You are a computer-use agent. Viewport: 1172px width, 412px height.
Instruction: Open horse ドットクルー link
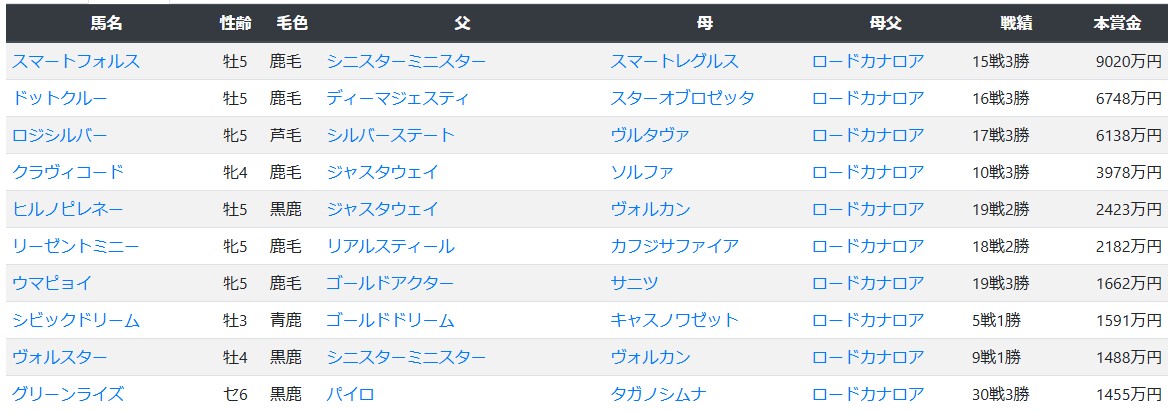click(60, 99)
